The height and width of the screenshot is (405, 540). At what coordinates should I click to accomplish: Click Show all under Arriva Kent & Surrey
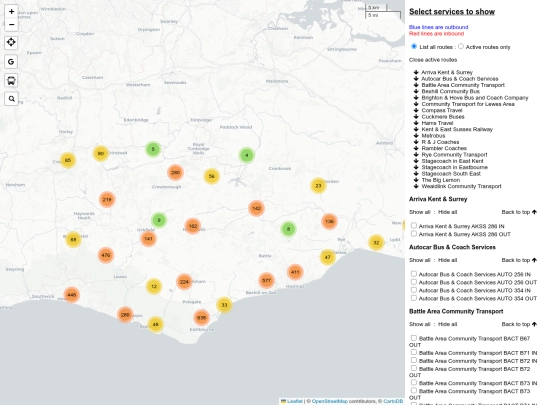point(419,212)
